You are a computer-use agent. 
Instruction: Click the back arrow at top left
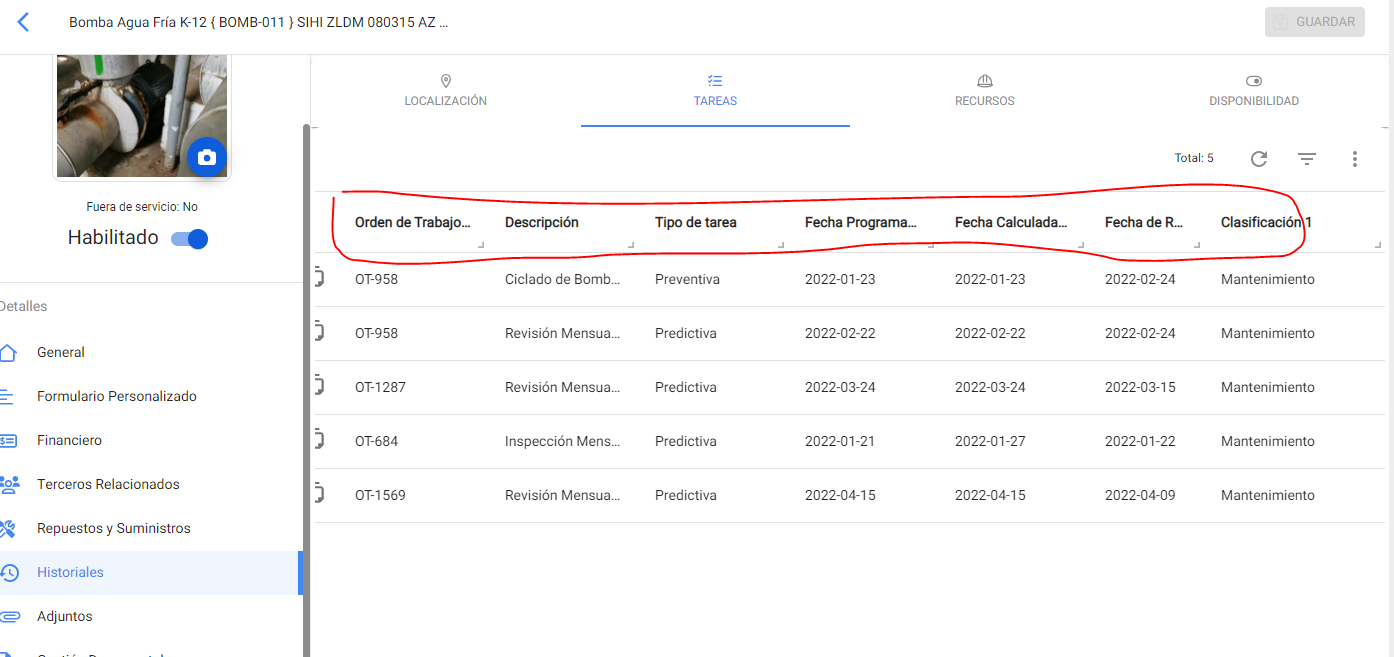coord(24,22)
